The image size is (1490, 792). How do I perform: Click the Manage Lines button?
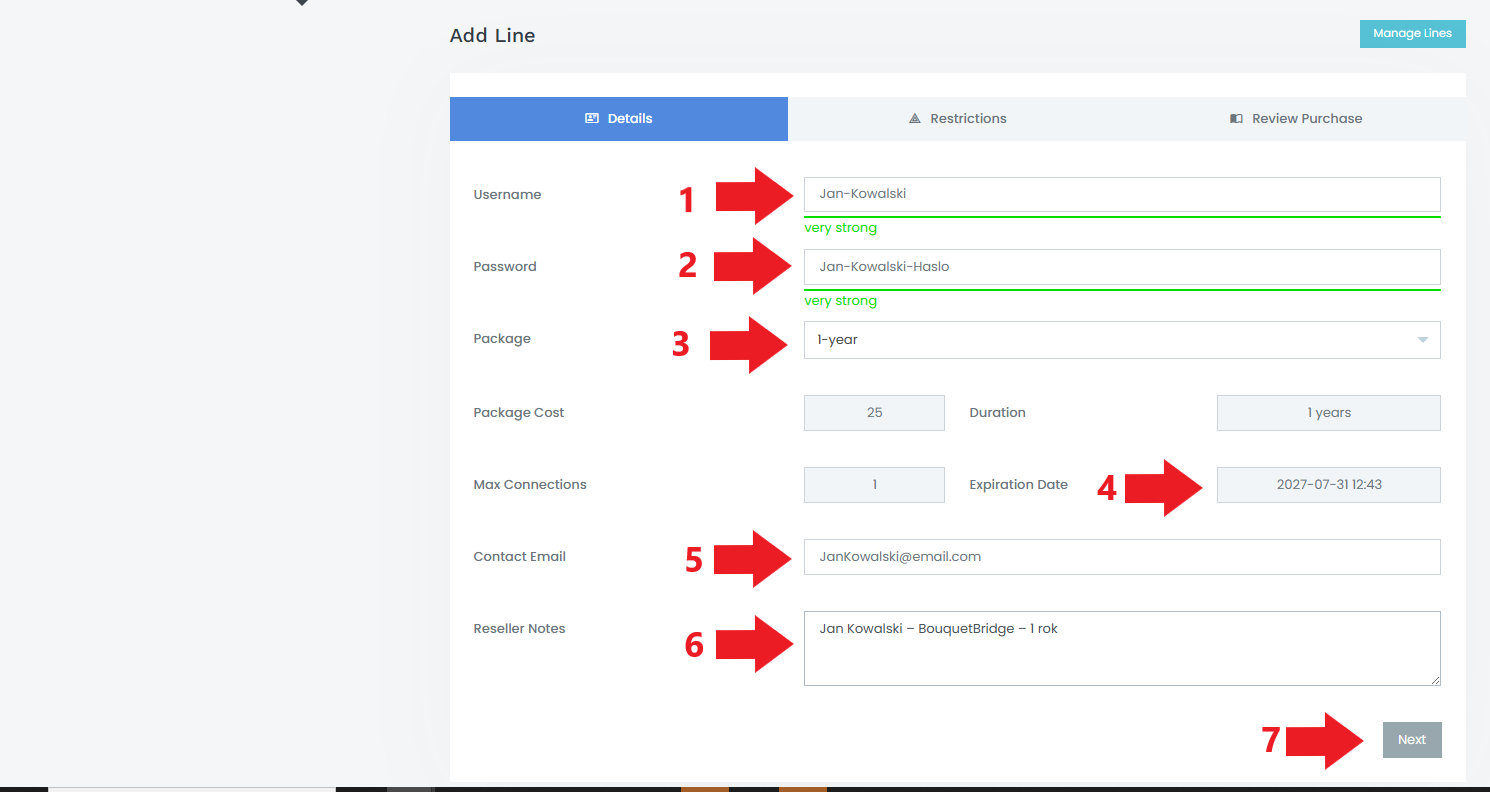(x=1412, y=34)
